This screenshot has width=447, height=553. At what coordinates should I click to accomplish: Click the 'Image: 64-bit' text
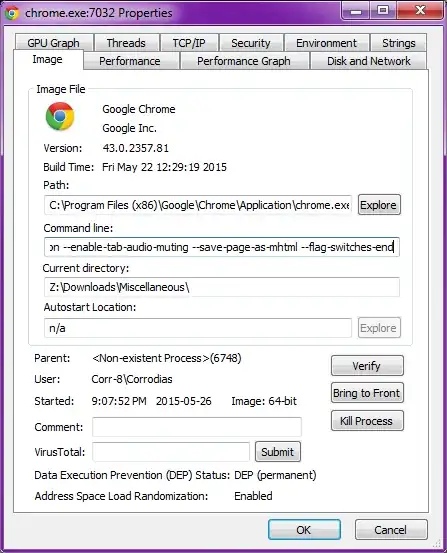(264, 401)
